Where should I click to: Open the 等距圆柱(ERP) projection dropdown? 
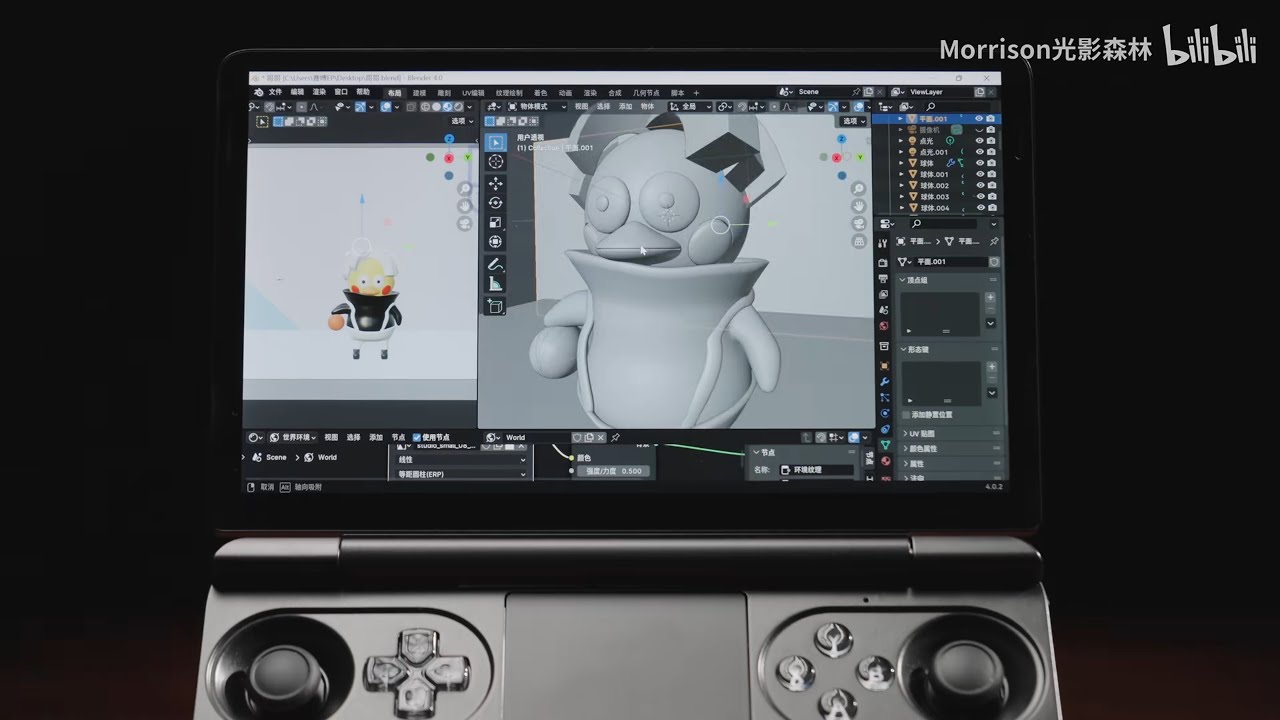461,474
